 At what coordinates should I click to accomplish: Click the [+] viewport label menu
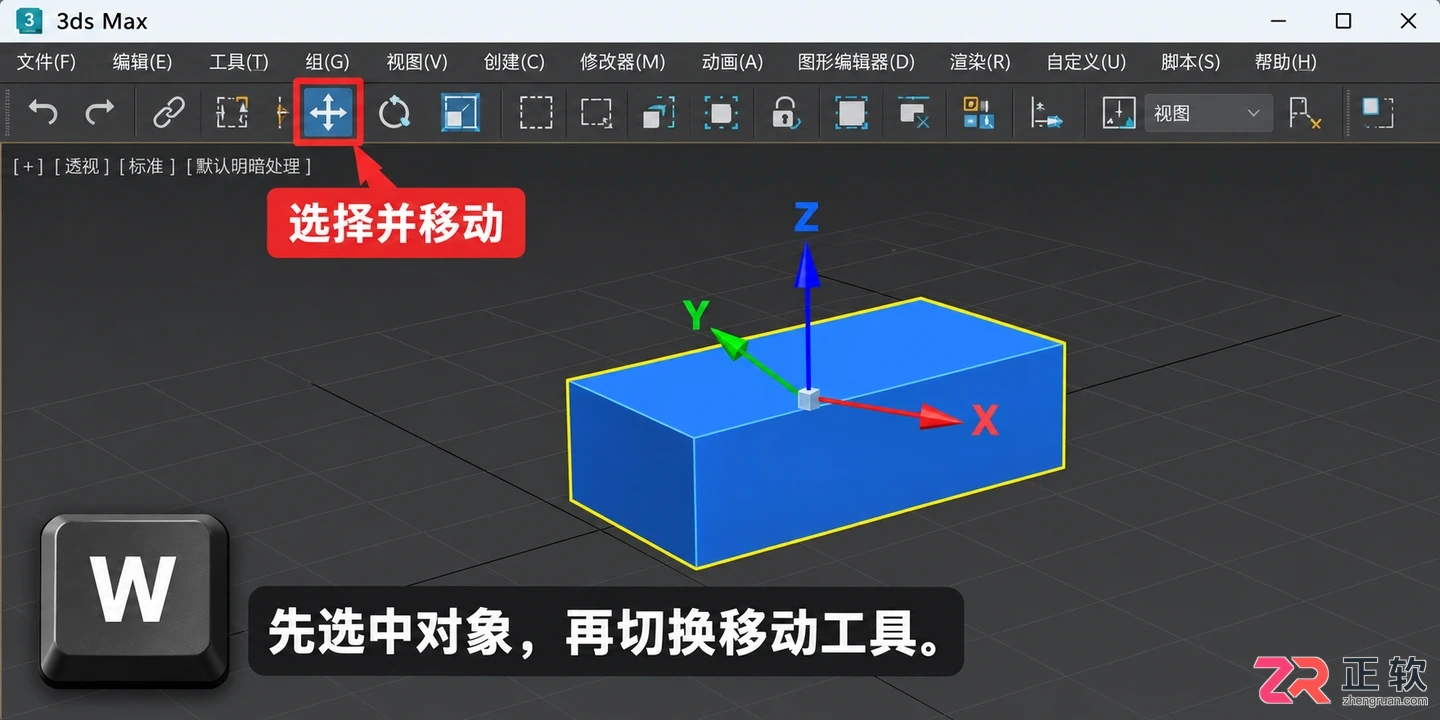[x=28, y=166]
